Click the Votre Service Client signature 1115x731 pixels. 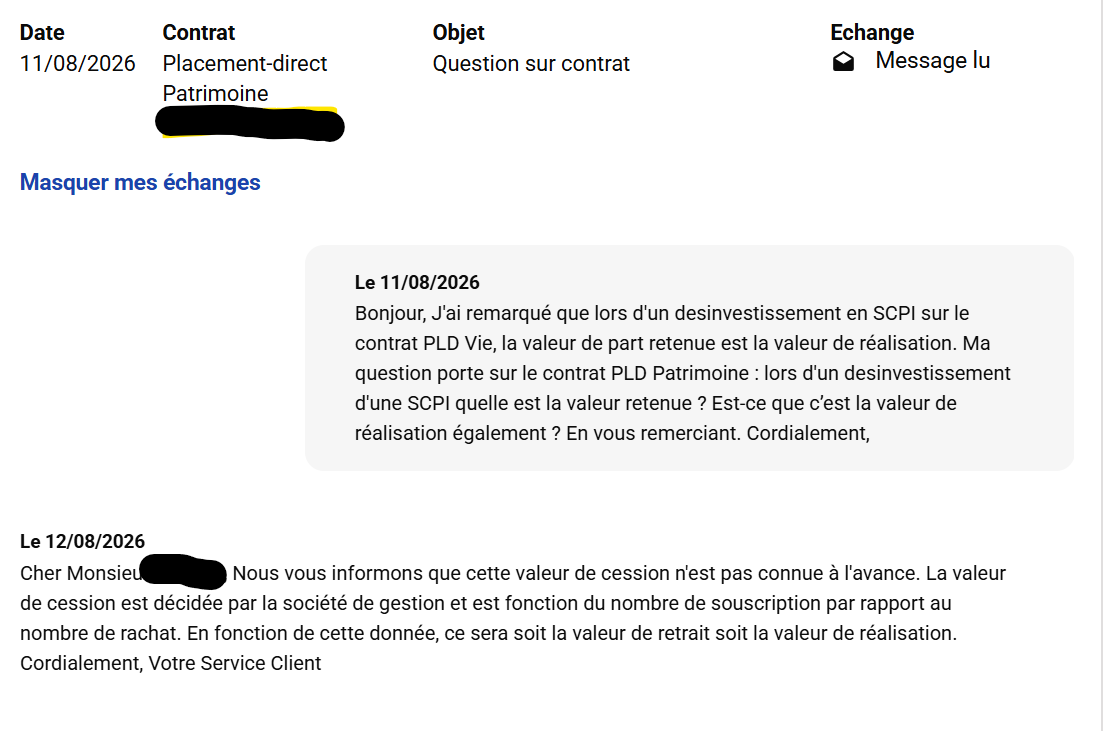(235, 663)
